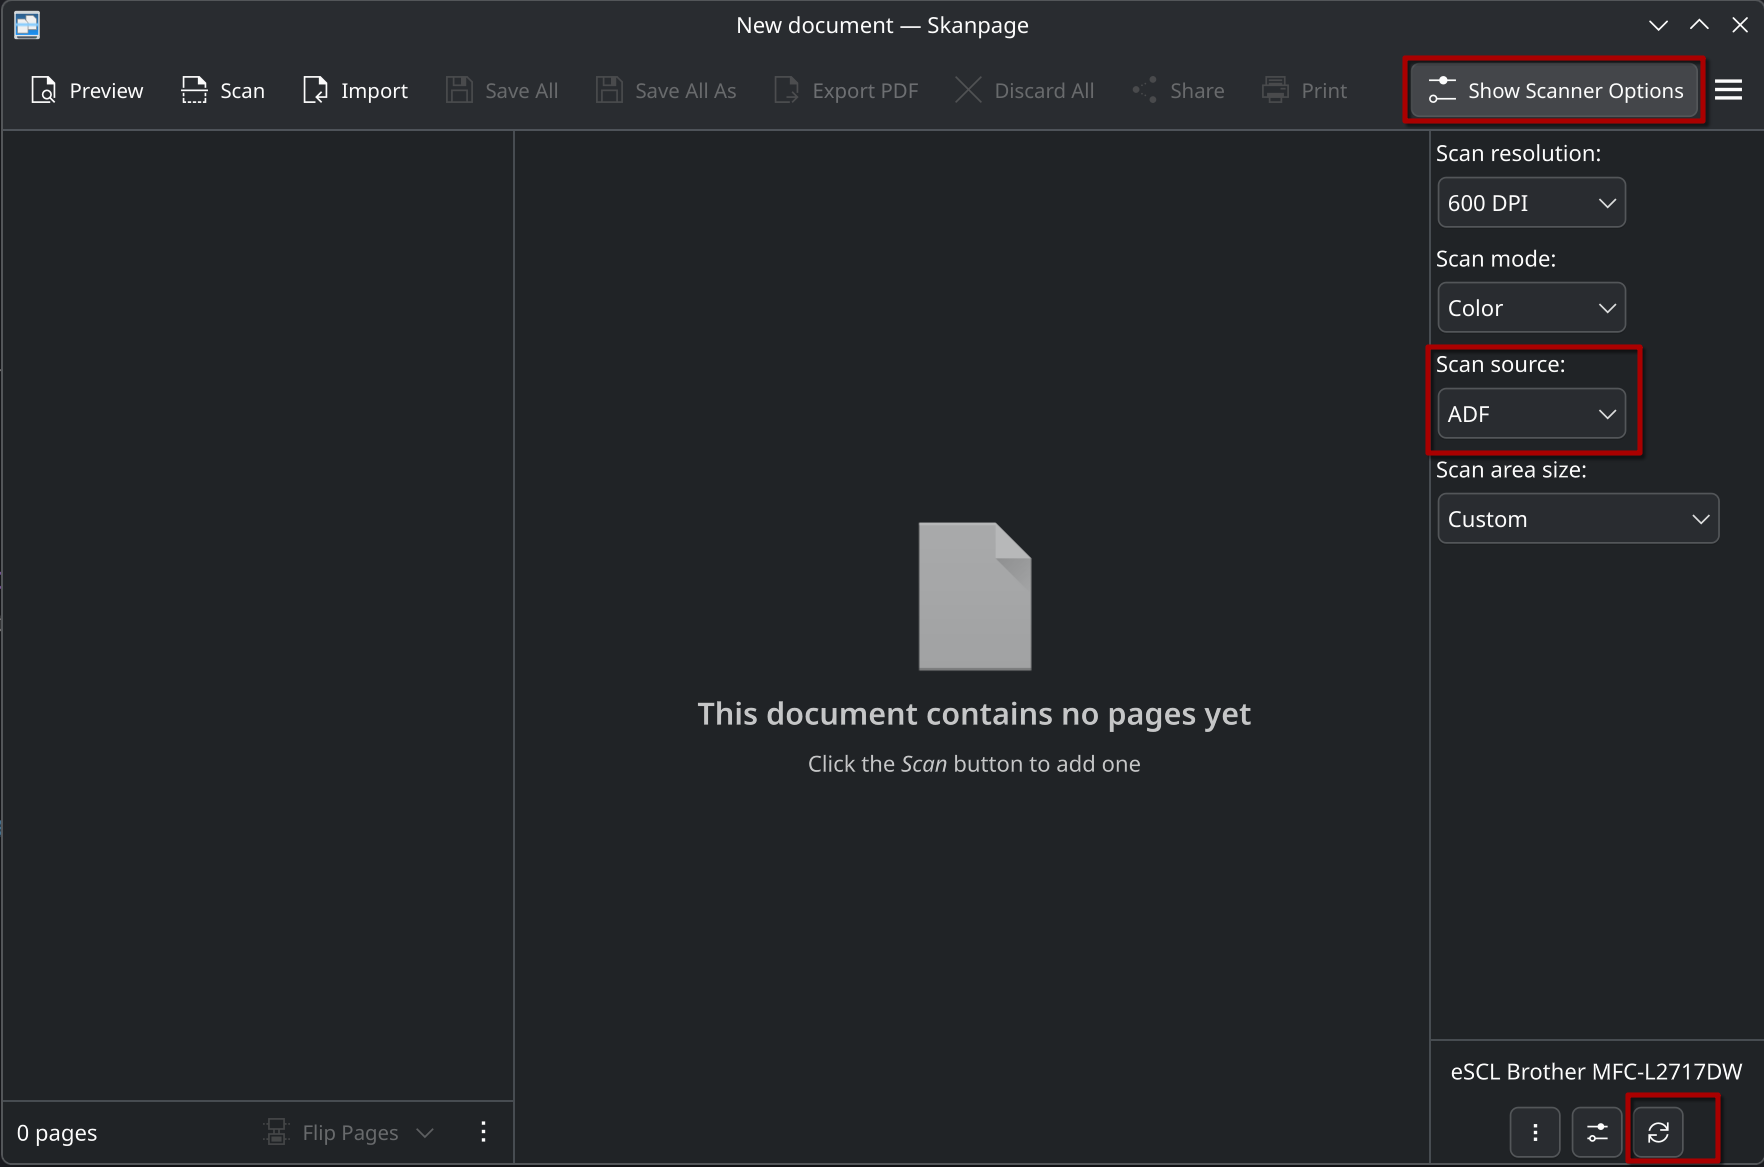
Task: Expand the Scan mode Color dropdown
Action: coord(1531,308)
